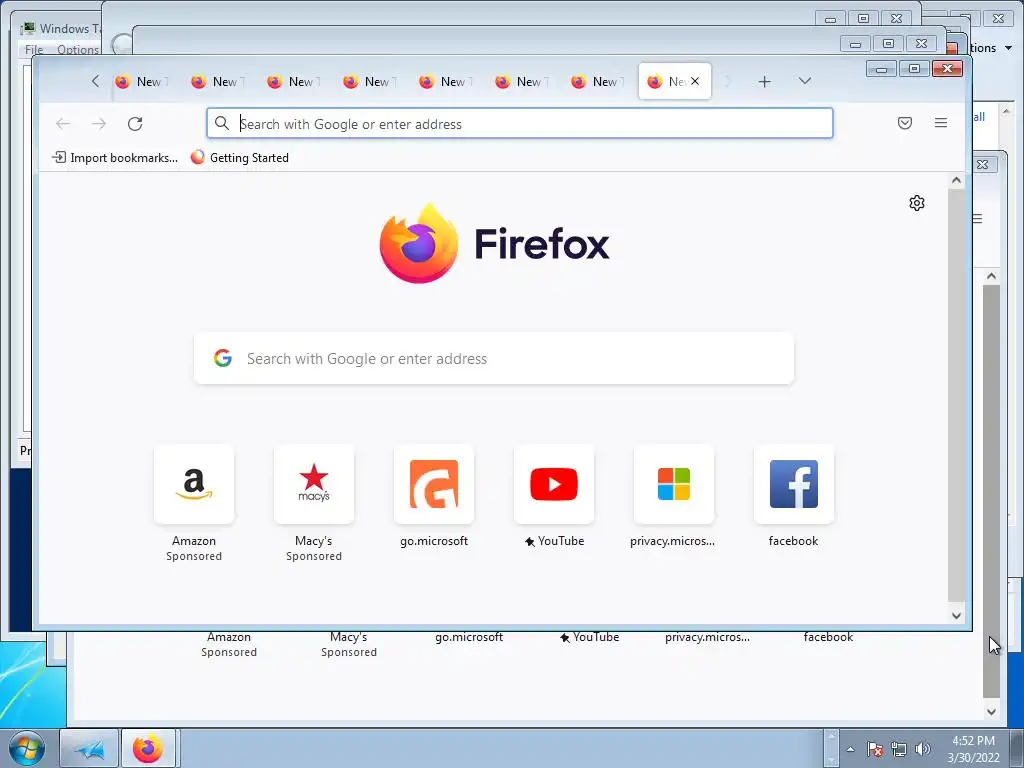This screenshot has height=768, width=1024.
Task: Switch to the sixth New Tab
Action: (x=520, y=82)
